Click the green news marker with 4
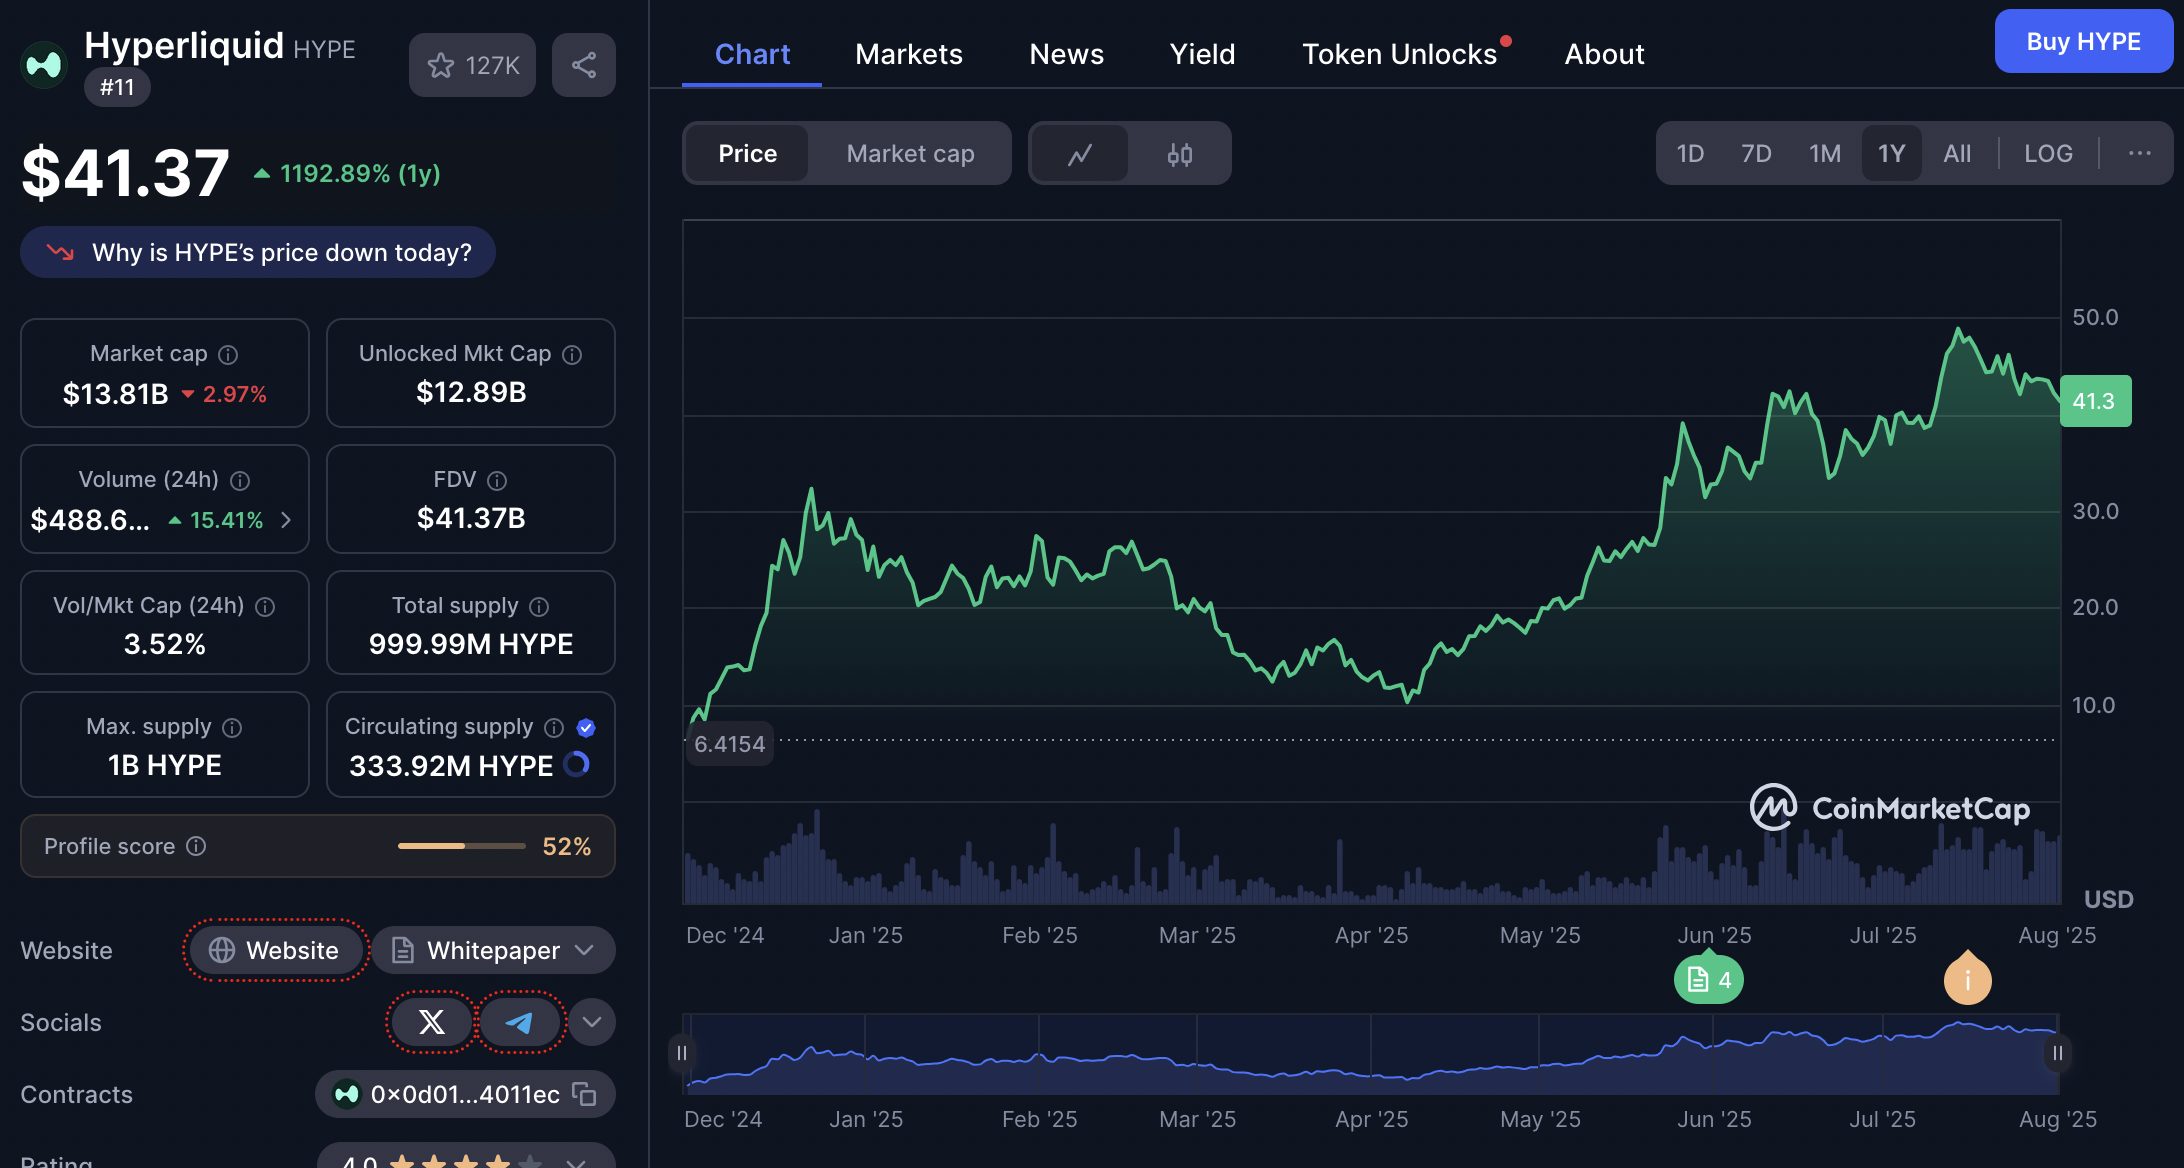This screenshot has height=1168, width=2184. coord(1709,979)
